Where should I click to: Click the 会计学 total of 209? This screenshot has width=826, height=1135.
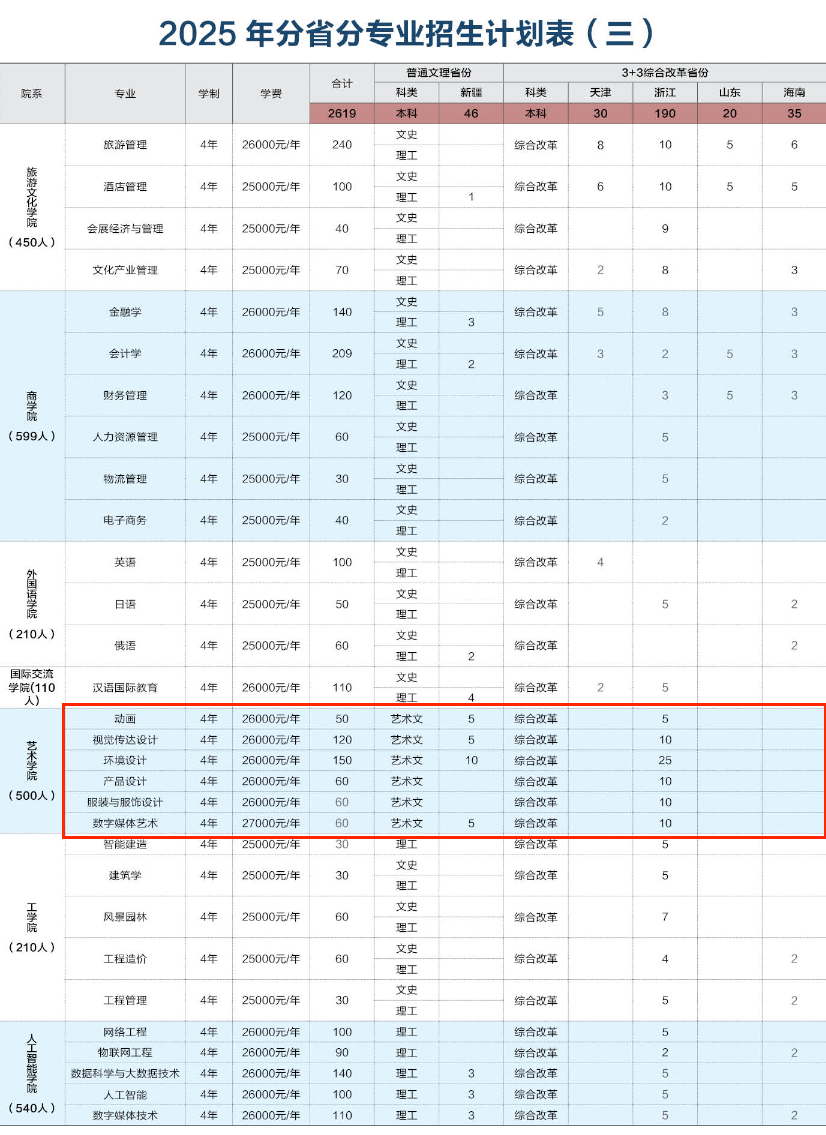click(x=342, y=353)
